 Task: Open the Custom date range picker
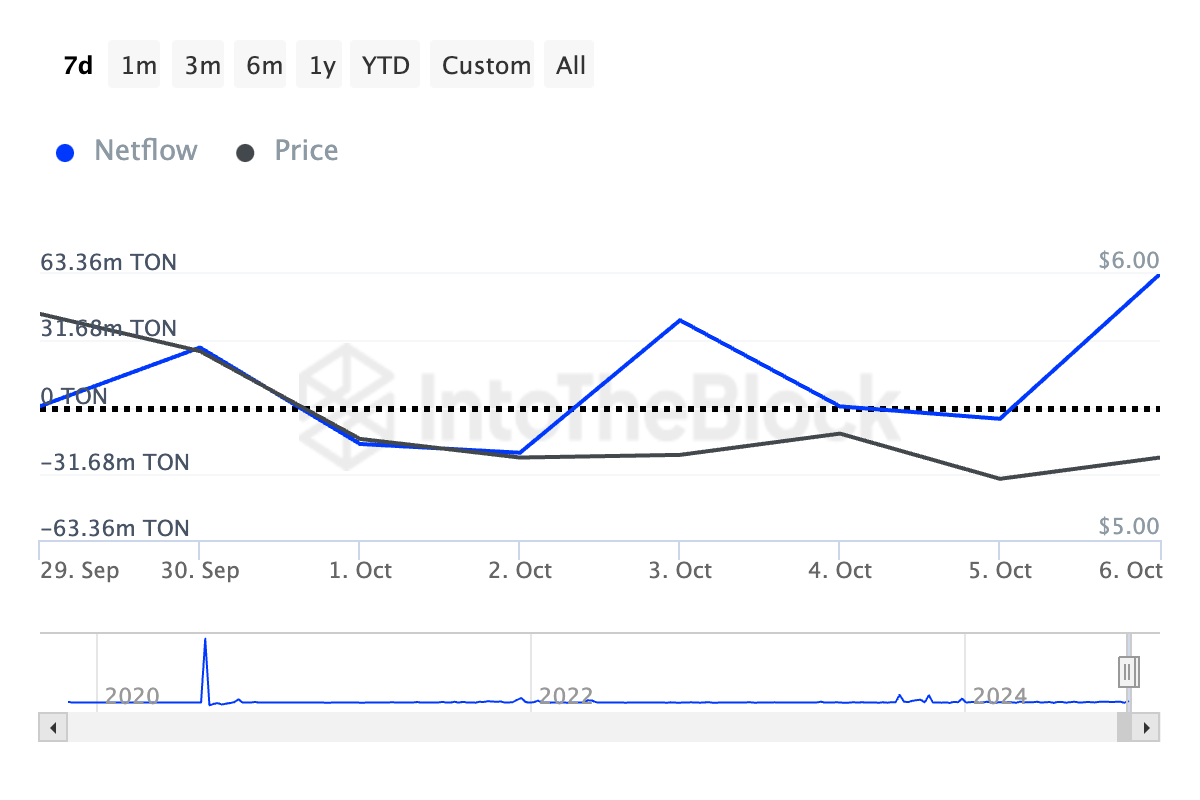point(486,66)
